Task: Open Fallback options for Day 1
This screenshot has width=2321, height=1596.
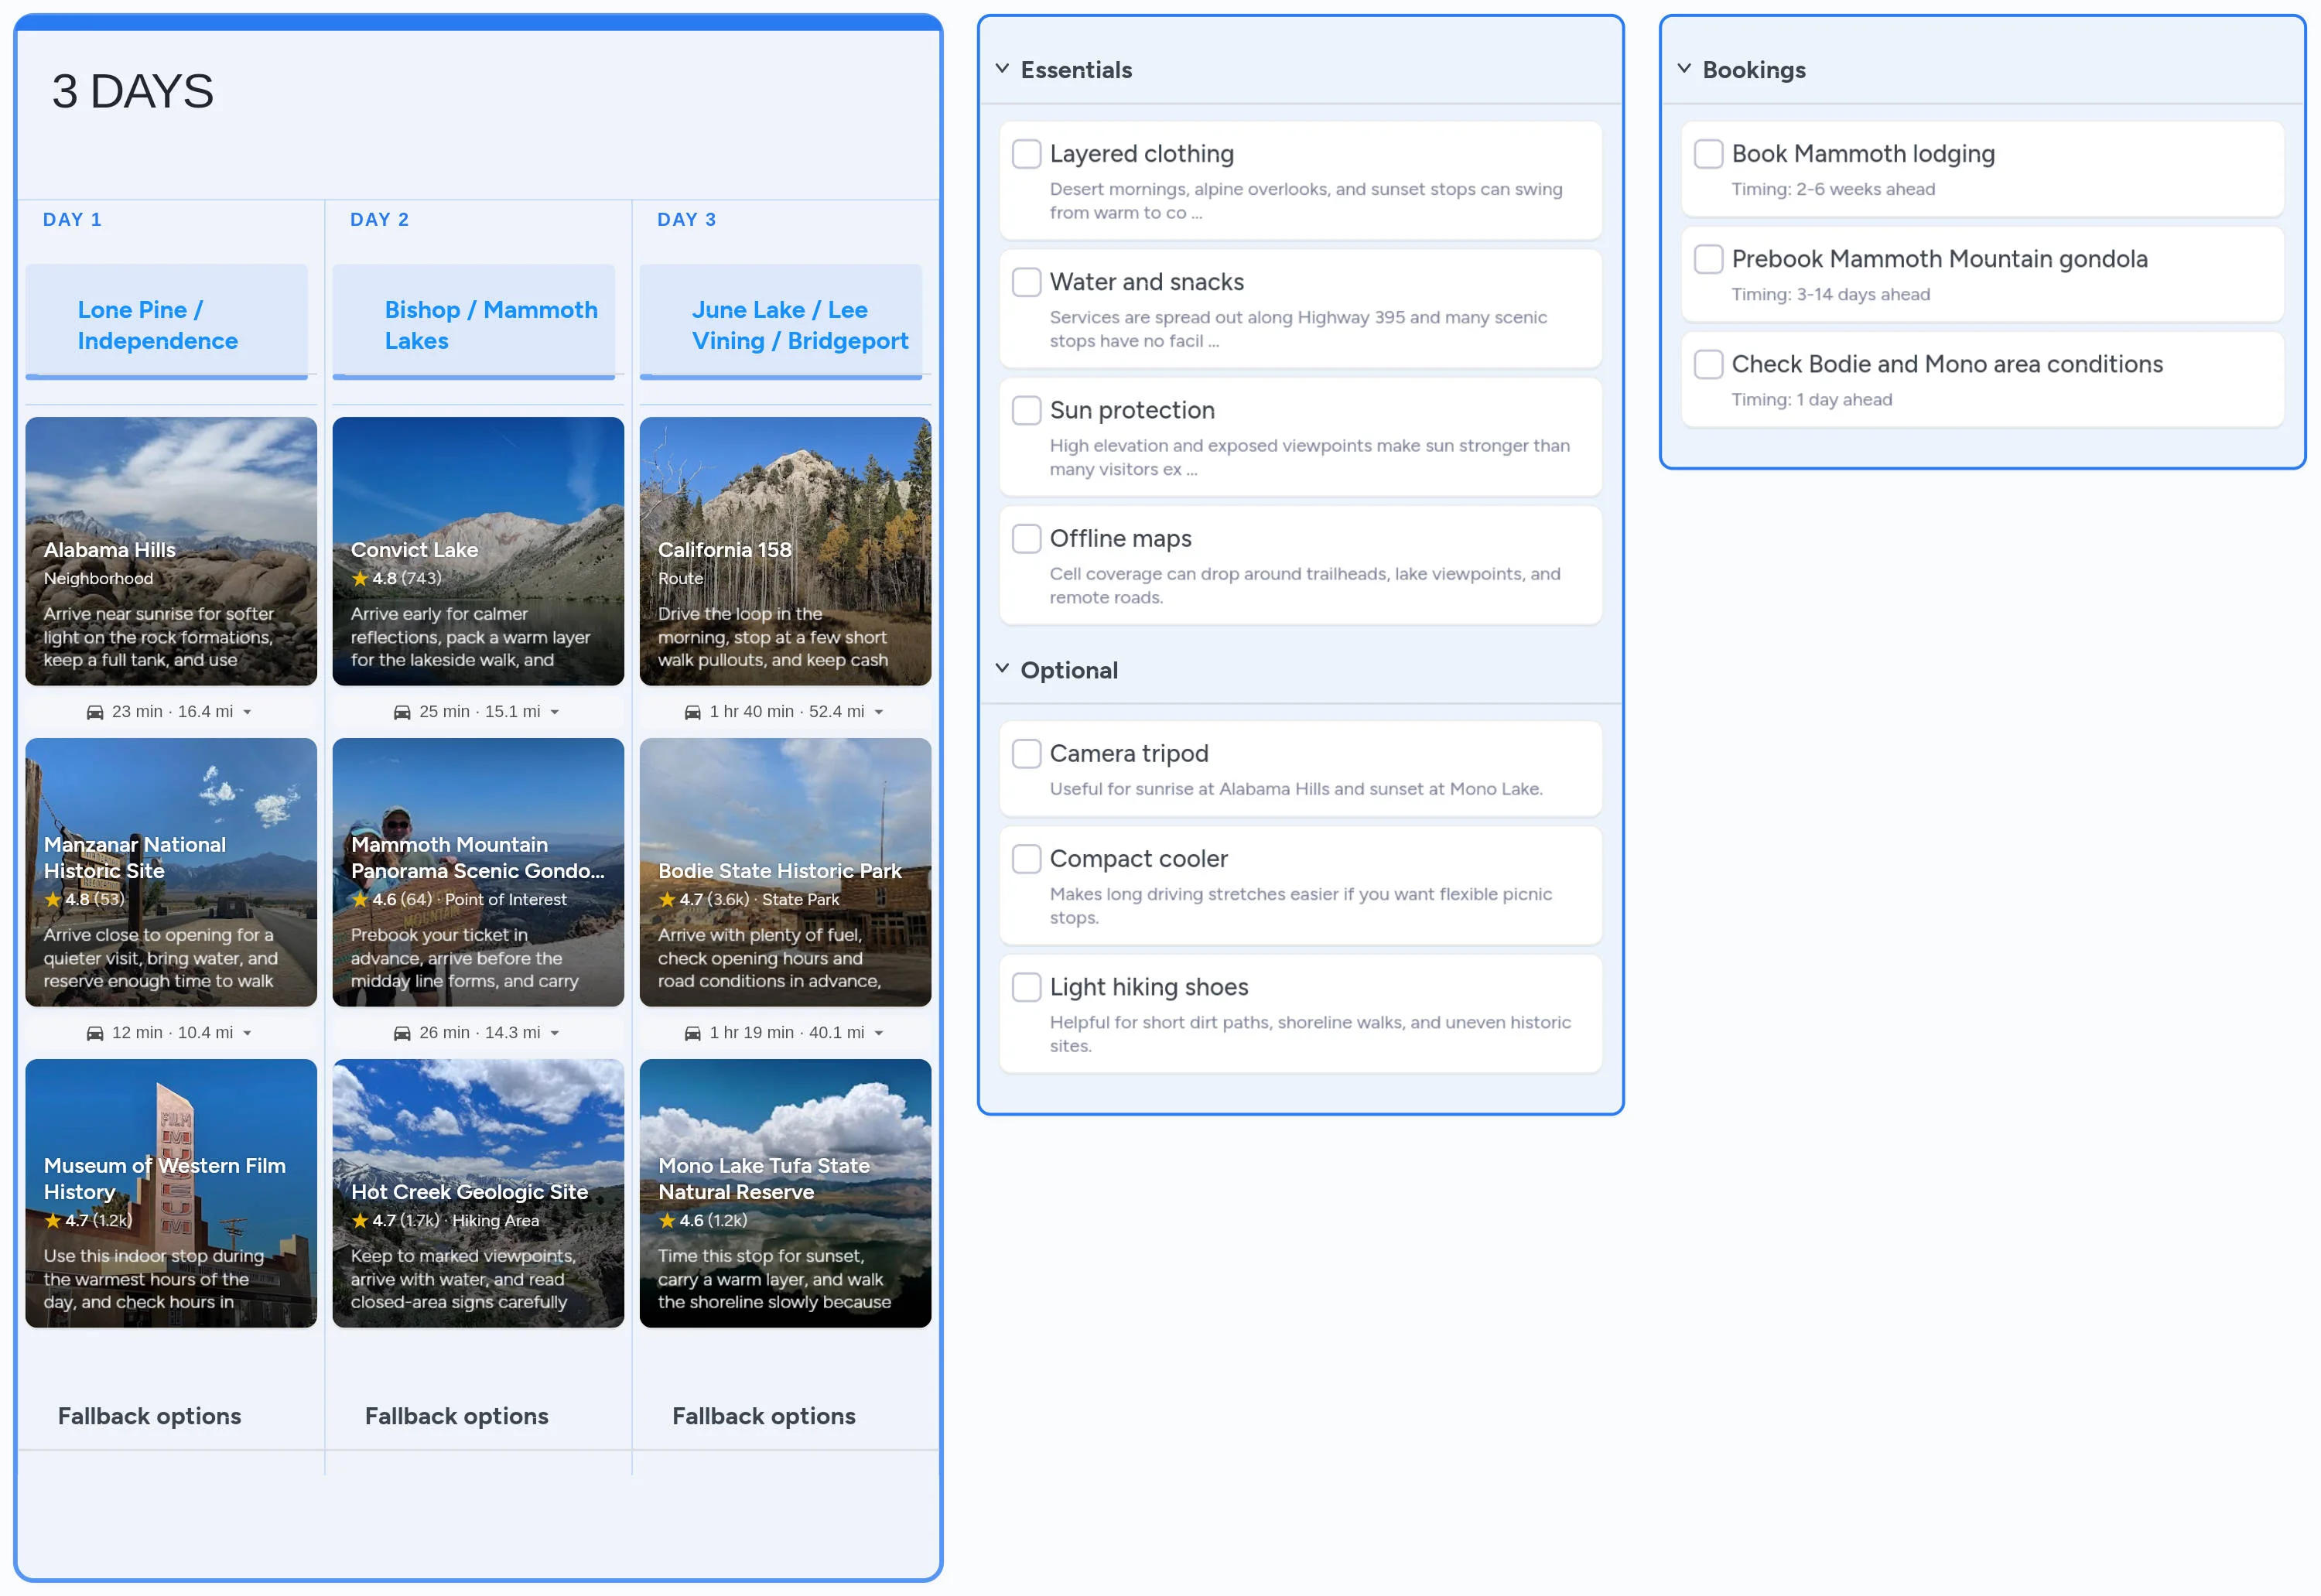Action: coord(150,1416)
